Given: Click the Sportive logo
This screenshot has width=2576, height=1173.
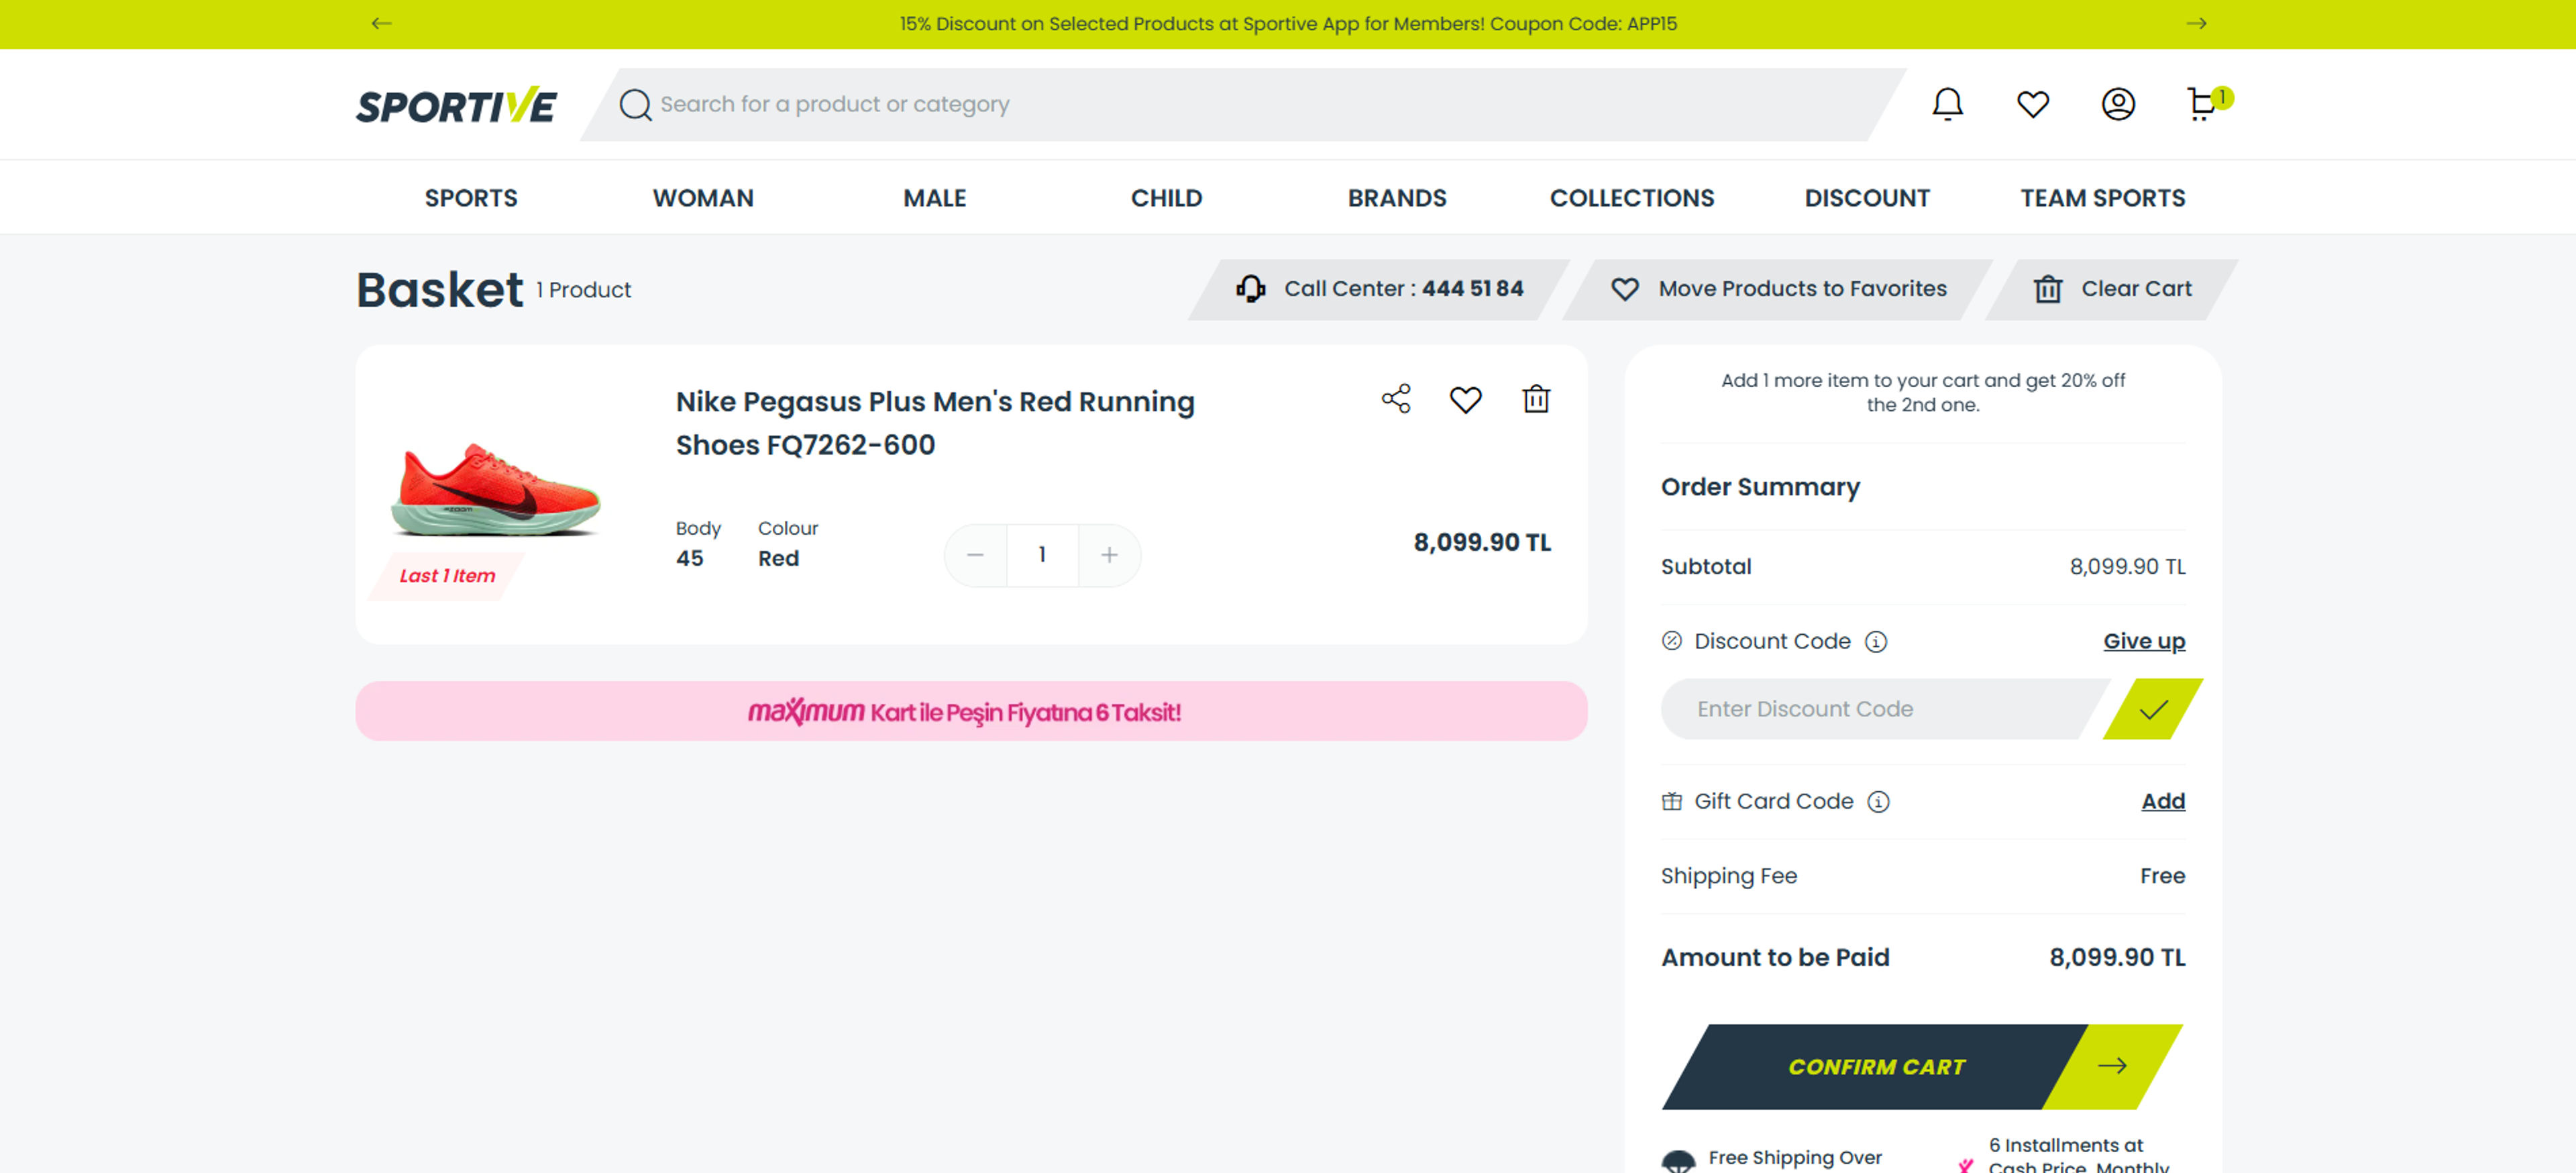Looking at the screenshot, I should pos(456,105).
